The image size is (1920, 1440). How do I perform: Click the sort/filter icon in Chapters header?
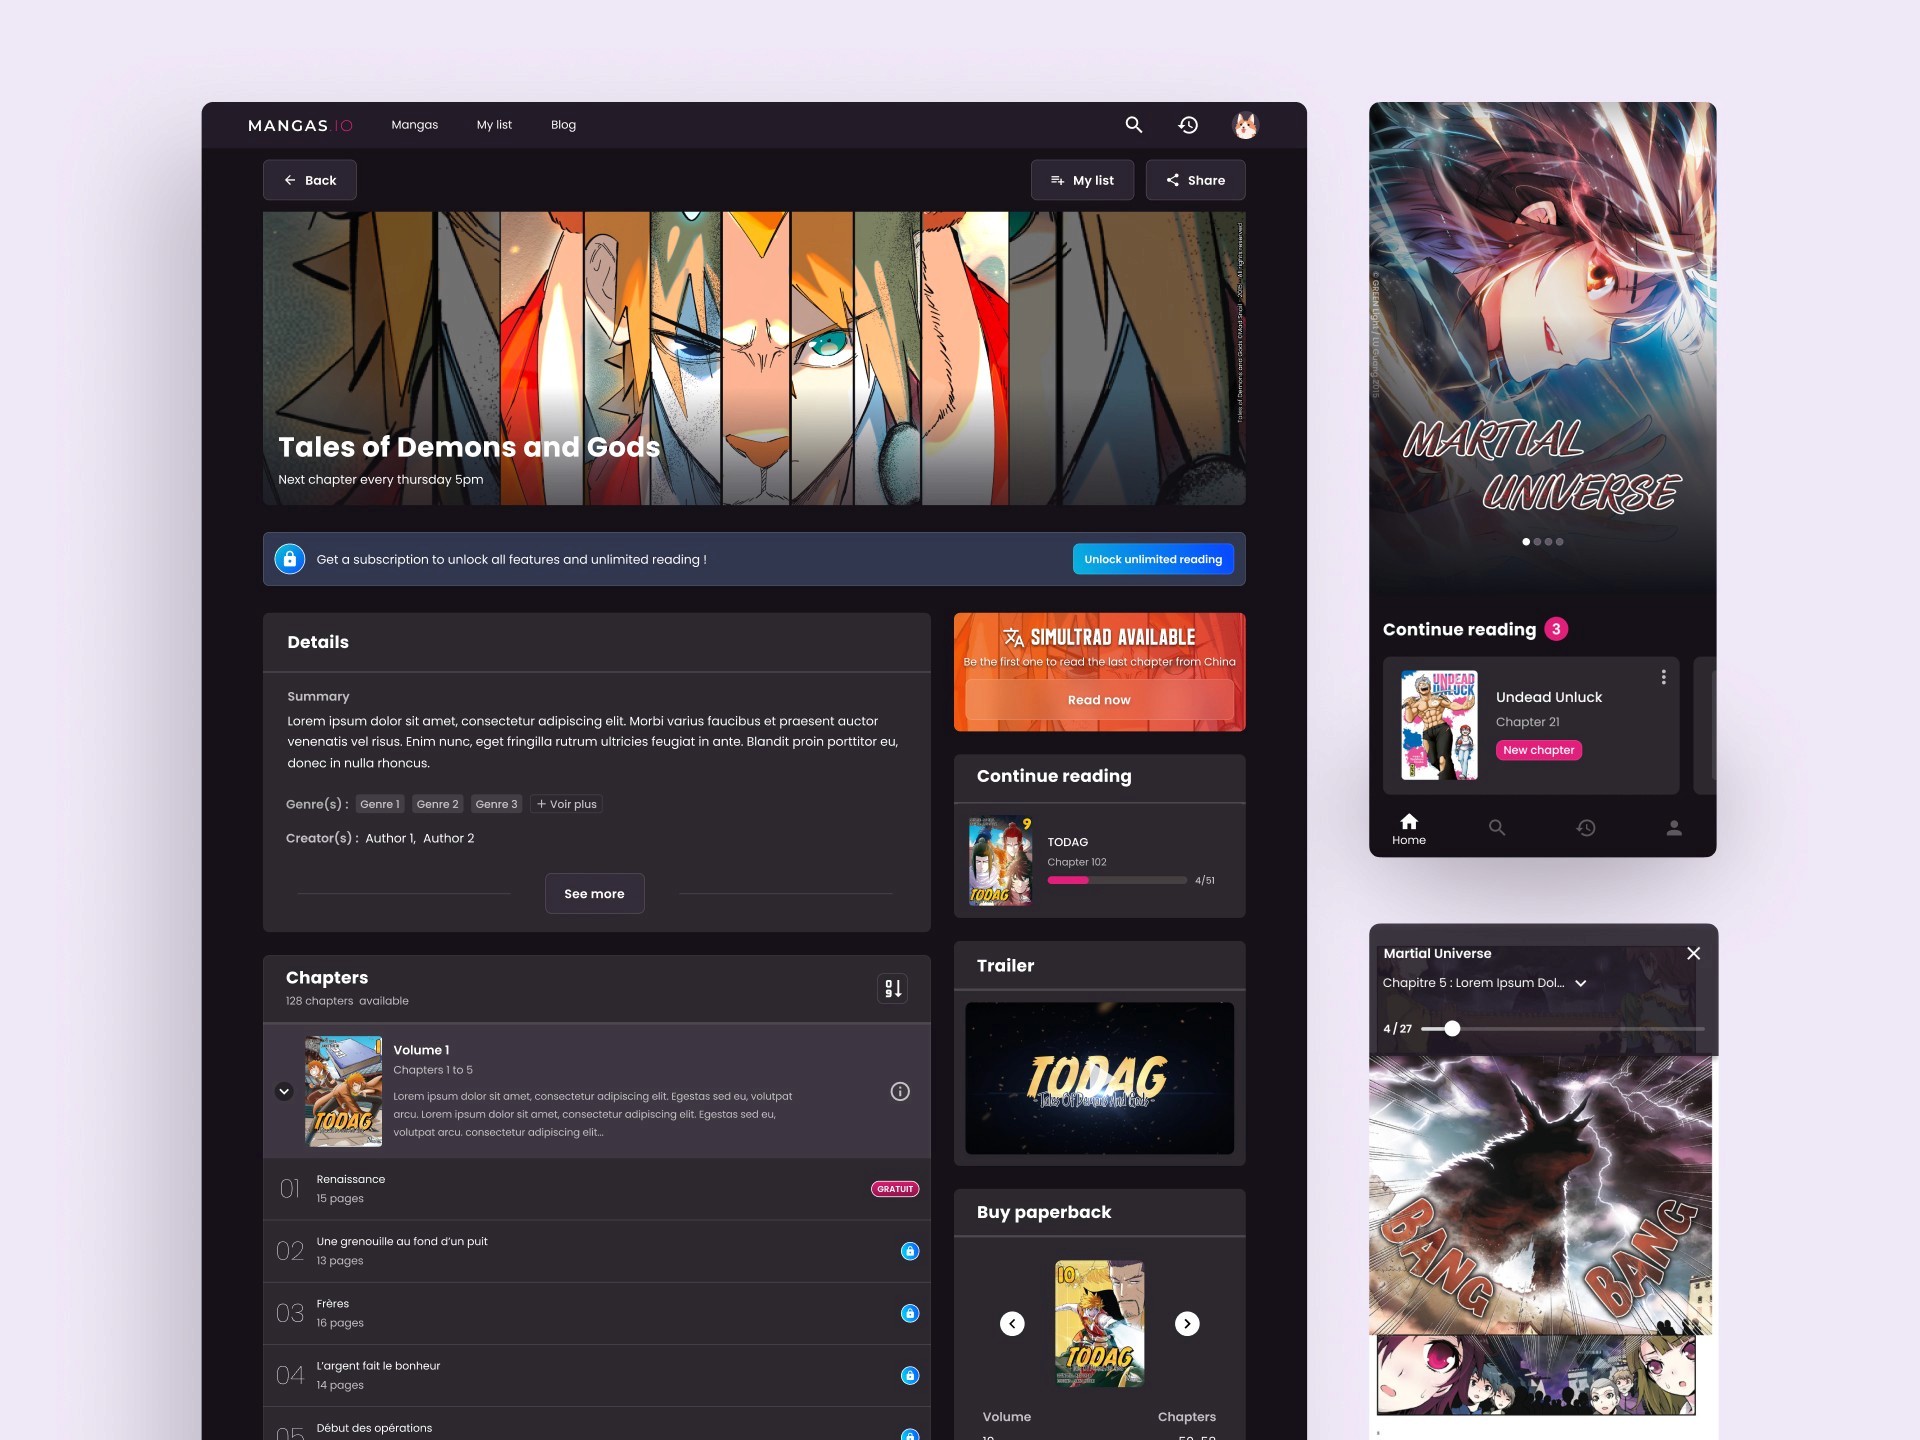(x=892, y=986)
